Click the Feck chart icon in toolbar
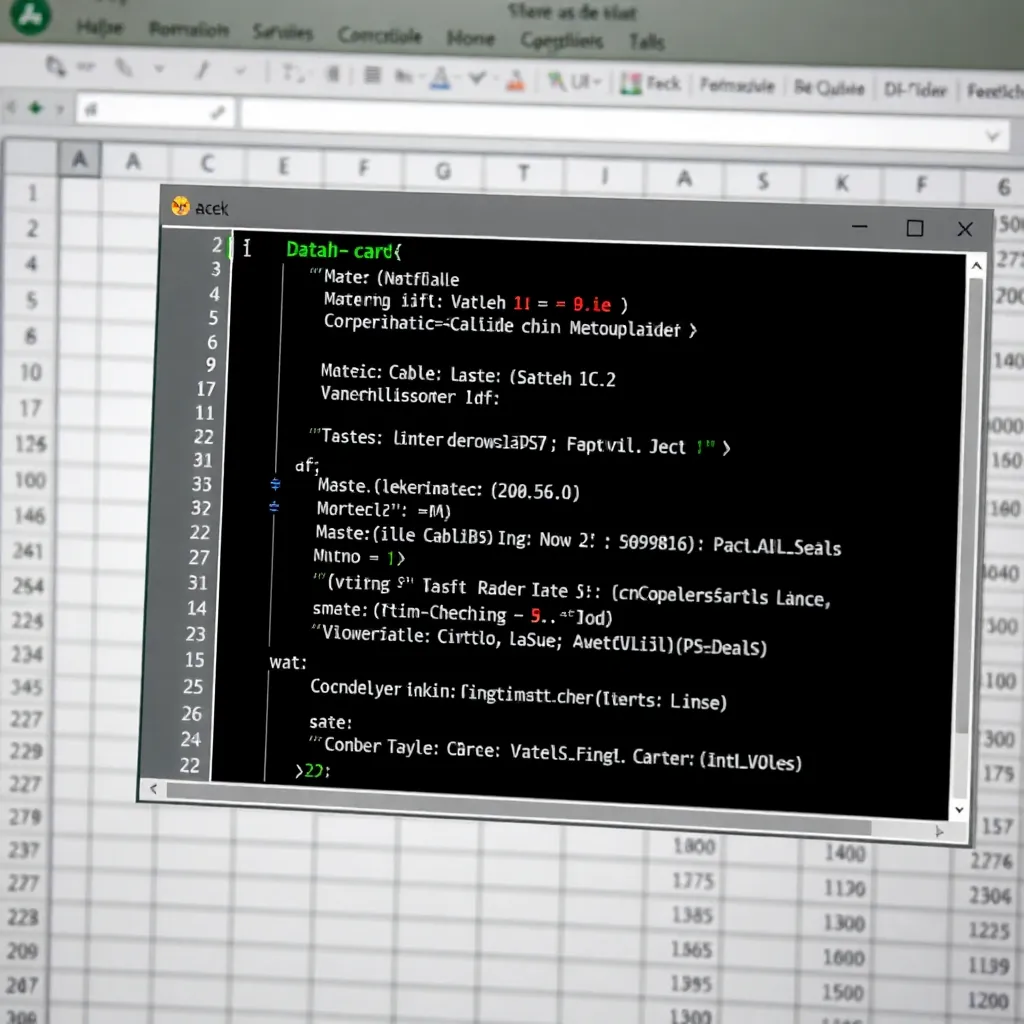Viewport: 1024px width, 1024px height. [650, 84]
